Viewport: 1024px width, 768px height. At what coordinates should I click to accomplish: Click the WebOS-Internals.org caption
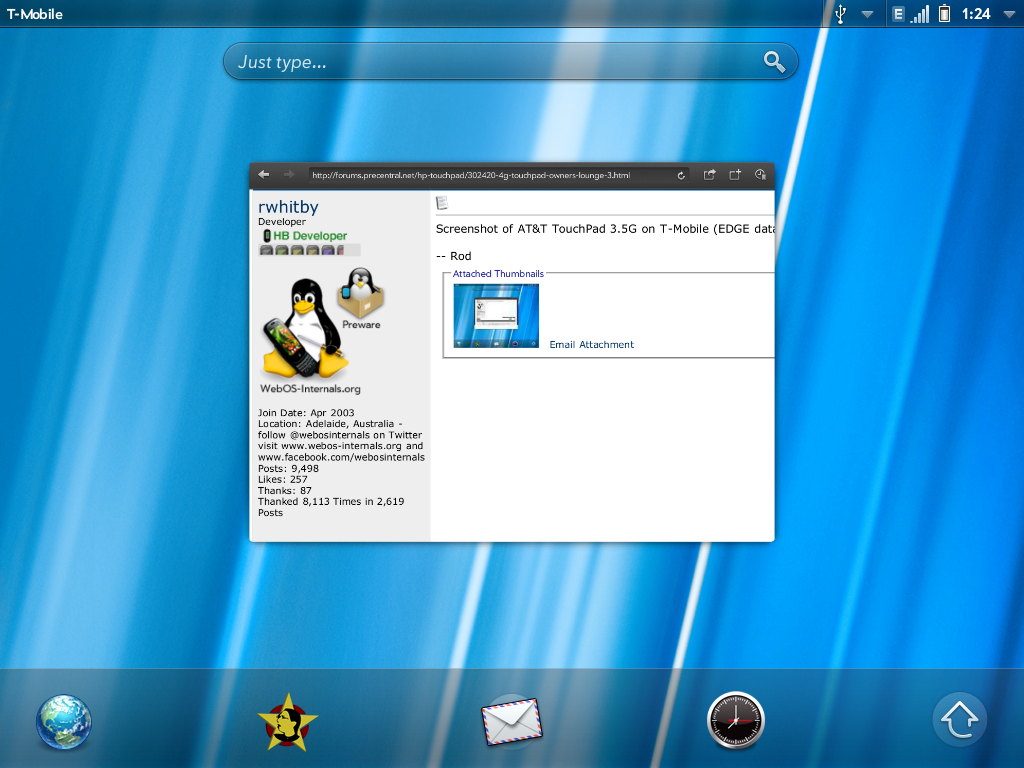pyautogui.click(x=310, y=389)
